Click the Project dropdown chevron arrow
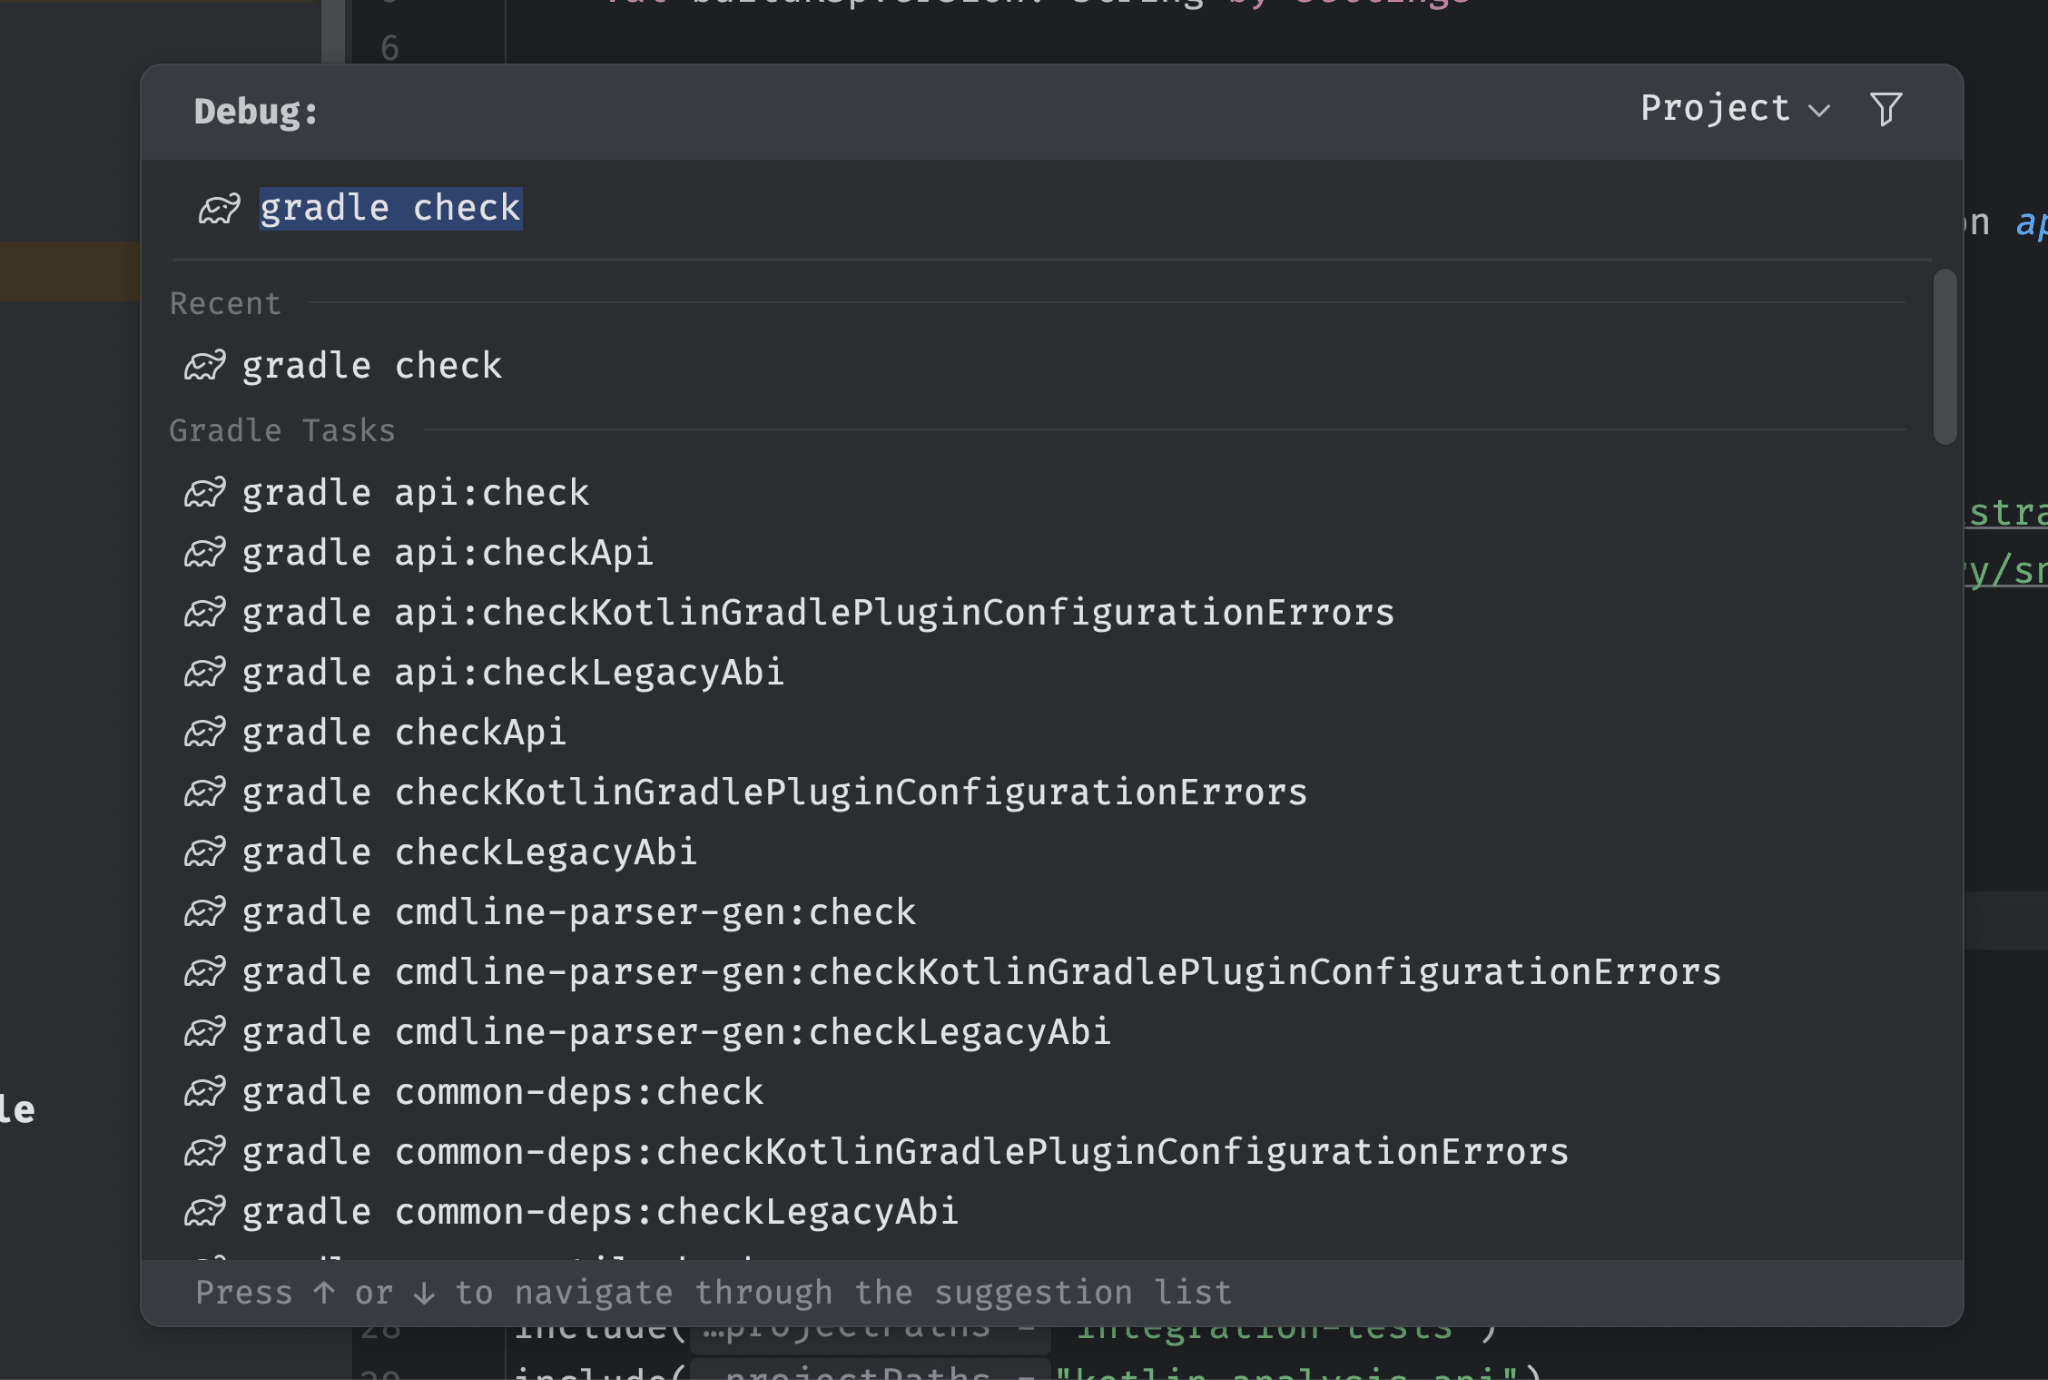 1820,110
